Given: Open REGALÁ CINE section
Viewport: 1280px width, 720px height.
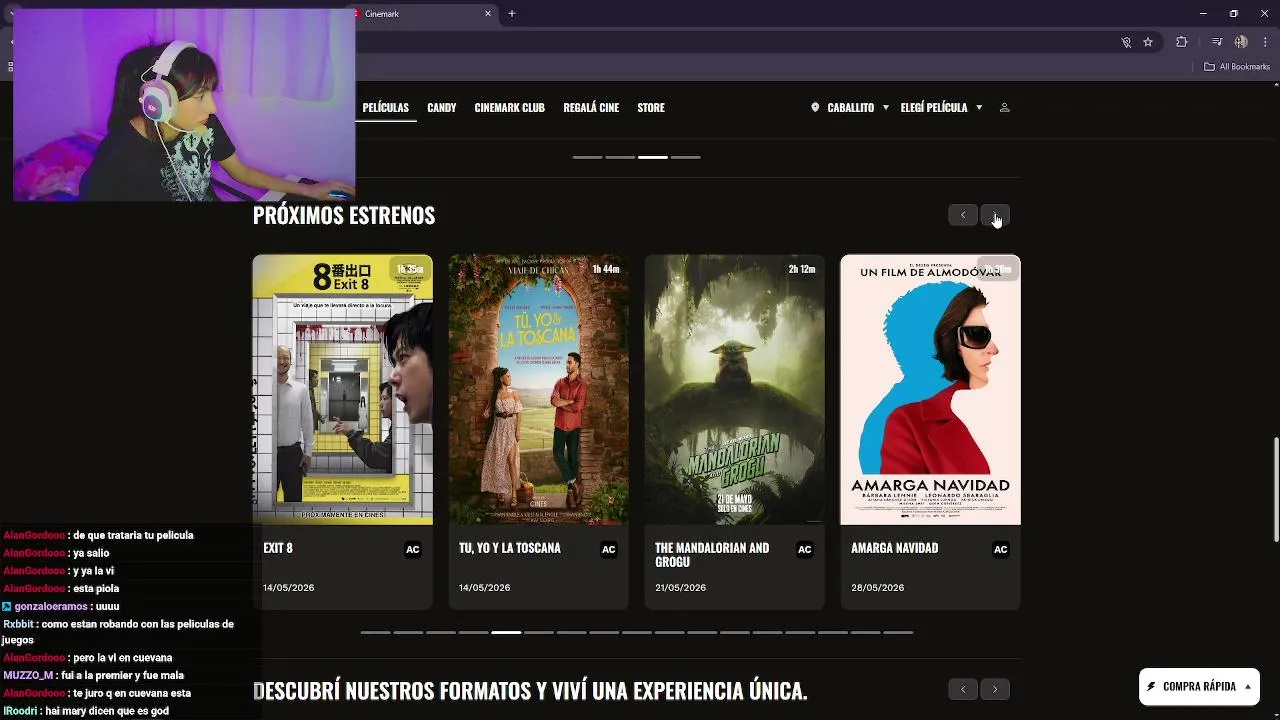Looking at the screenshot, I should [591, 107].
